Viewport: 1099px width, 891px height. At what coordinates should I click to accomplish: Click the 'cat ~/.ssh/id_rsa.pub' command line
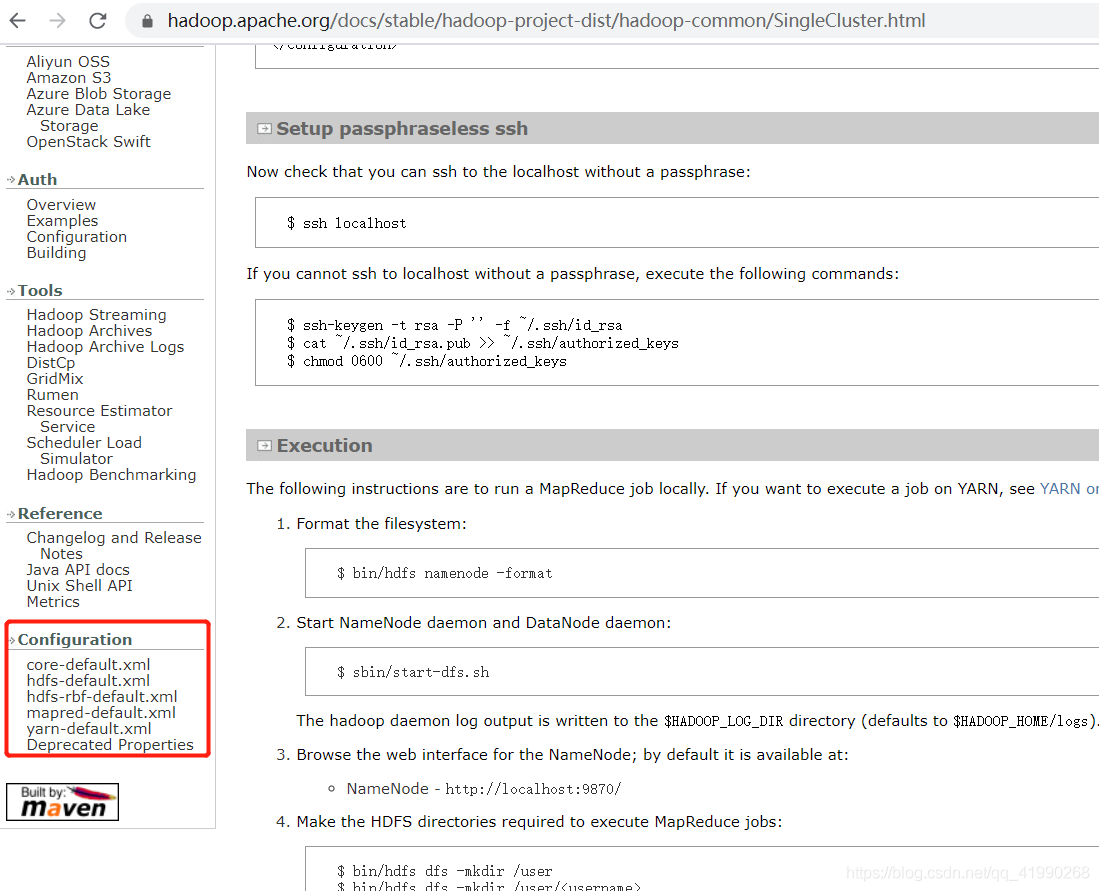482,344
